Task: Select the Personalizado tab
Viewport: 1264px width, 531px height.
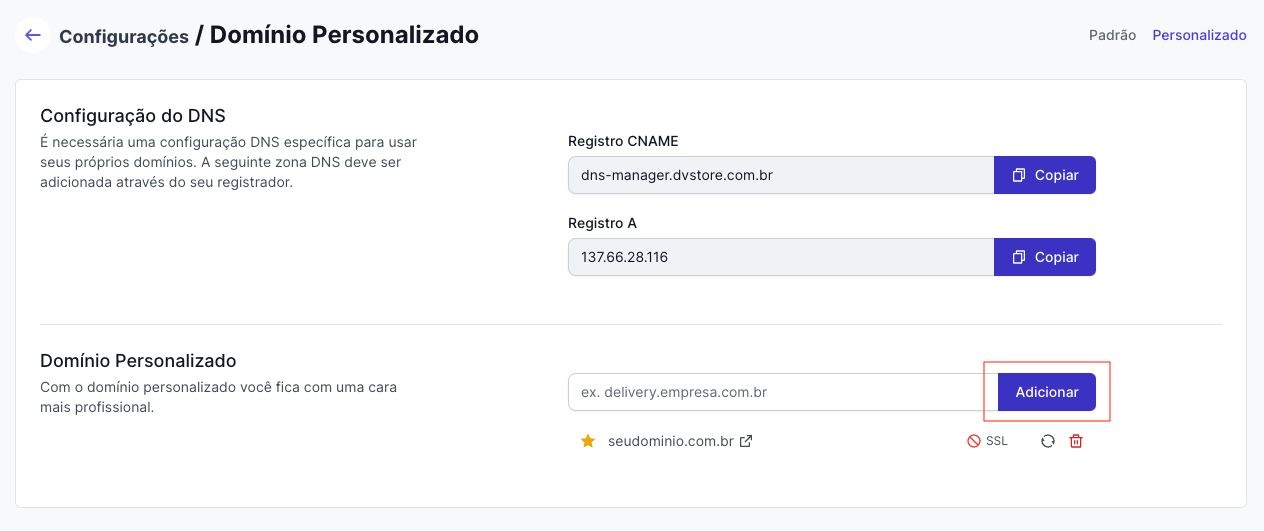Action: point(1199,35)
